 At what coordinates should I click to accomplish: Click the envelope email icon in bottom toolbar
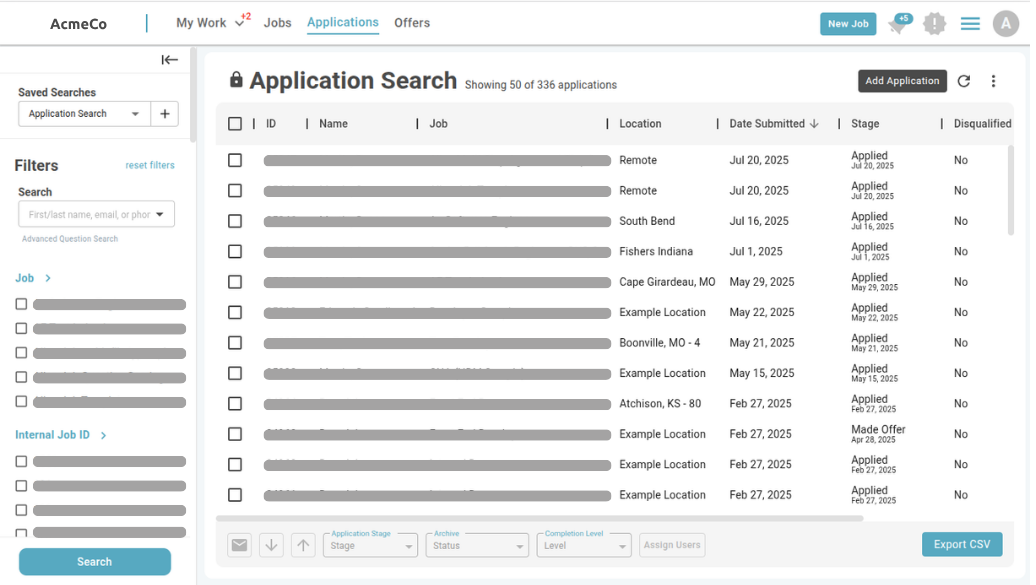tap(239, 545)
